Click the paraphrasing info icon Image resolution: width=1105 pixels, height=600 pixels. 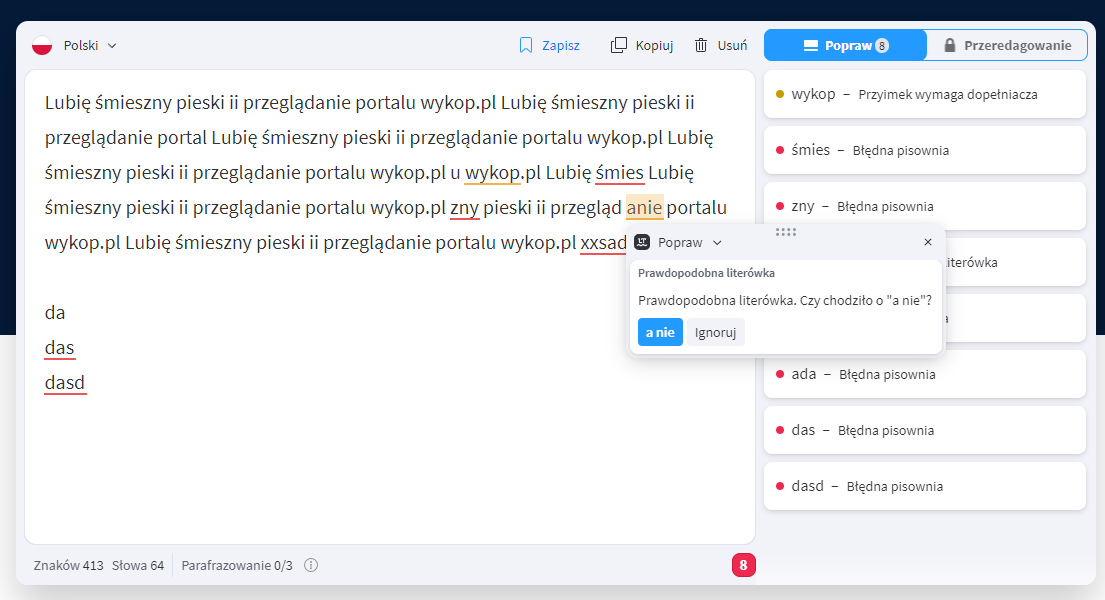311,566
